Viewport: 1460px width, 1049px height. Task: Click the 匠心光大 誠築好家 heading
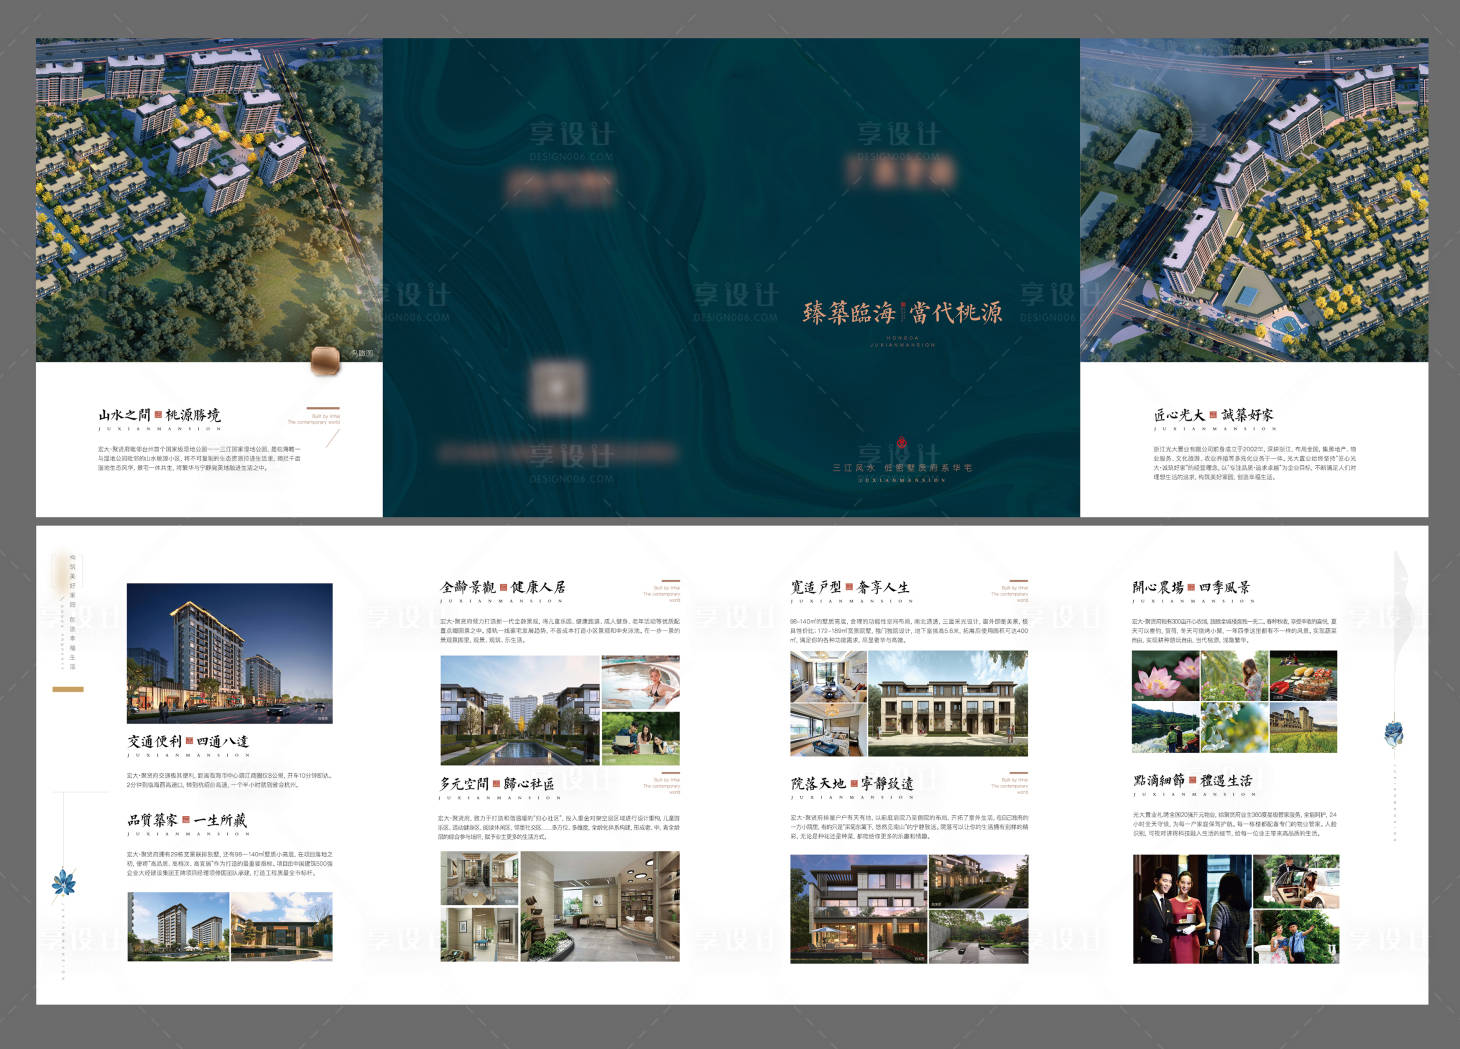(1213, 415)
